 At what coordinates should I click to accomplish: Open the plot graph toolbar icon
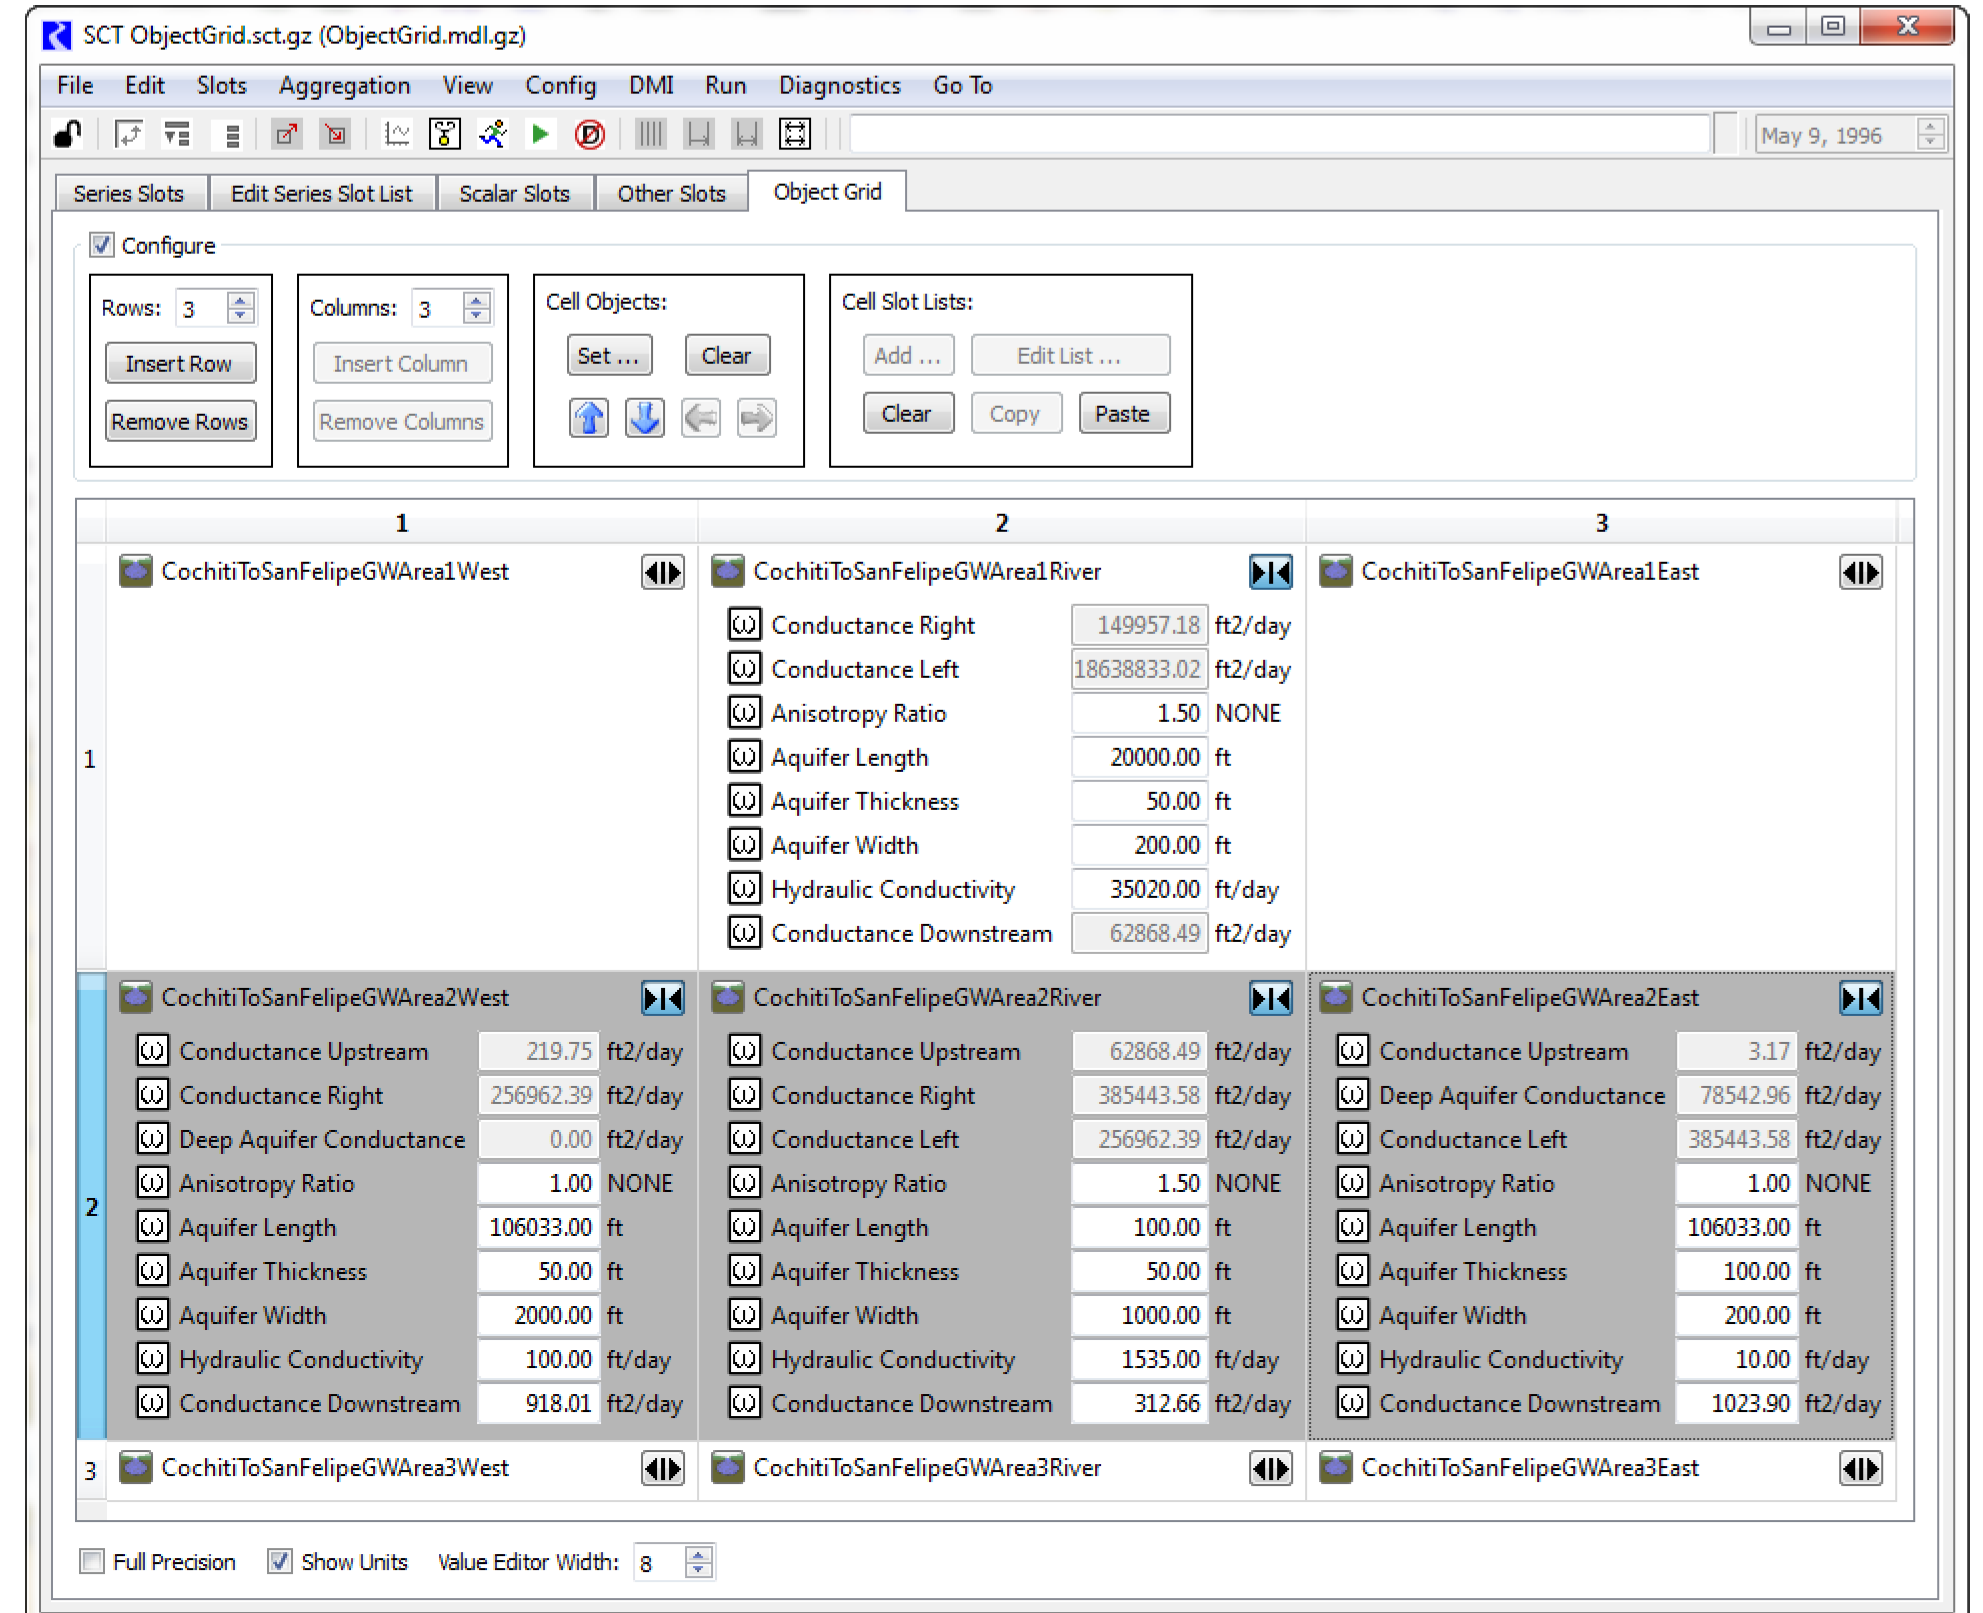pyautogui.click(x=397, y=134)
